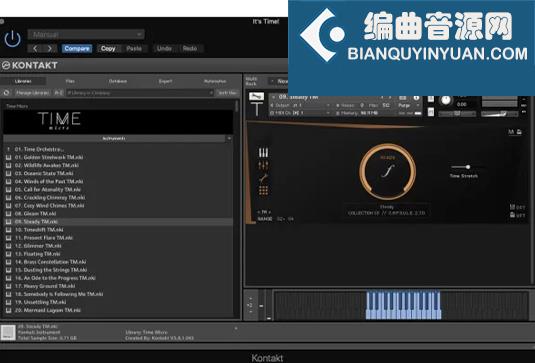Image resolution: width=535 pixels, height=363 pixels.
Task: Click the Redo button
Action: [x=190, y=48]
